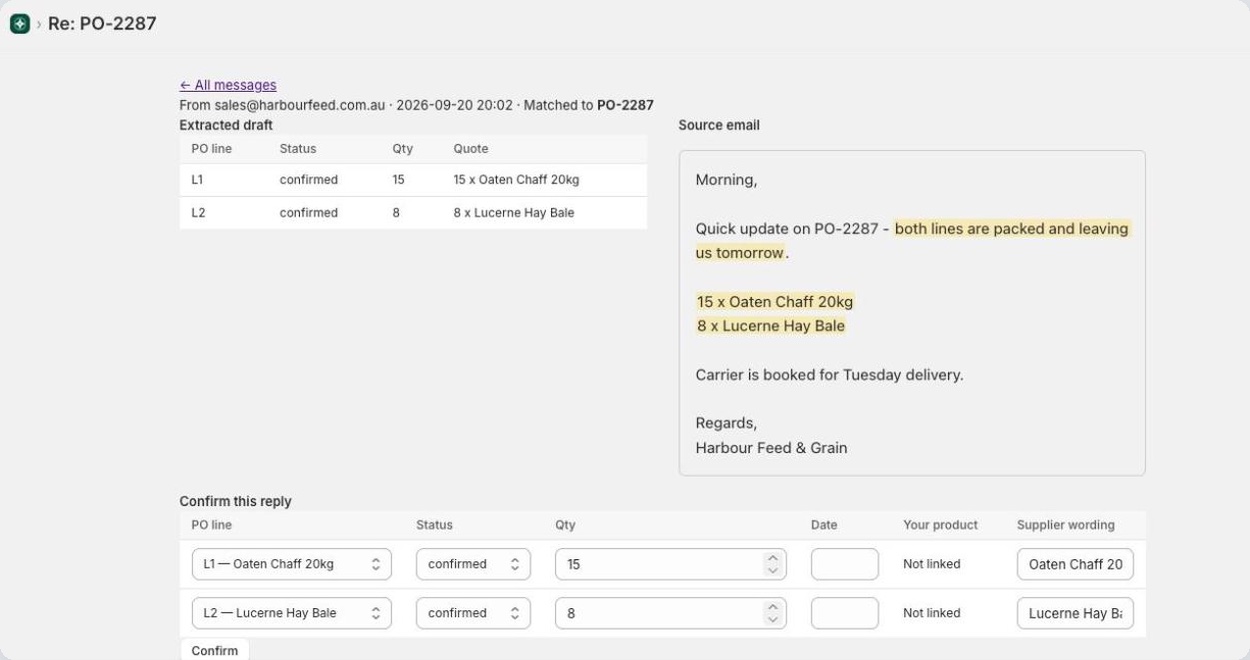Click the supplier wording field Lucerne Hay Ba
The height and width of the screenshot is (660, 1250).
[x=1075, y=613]
